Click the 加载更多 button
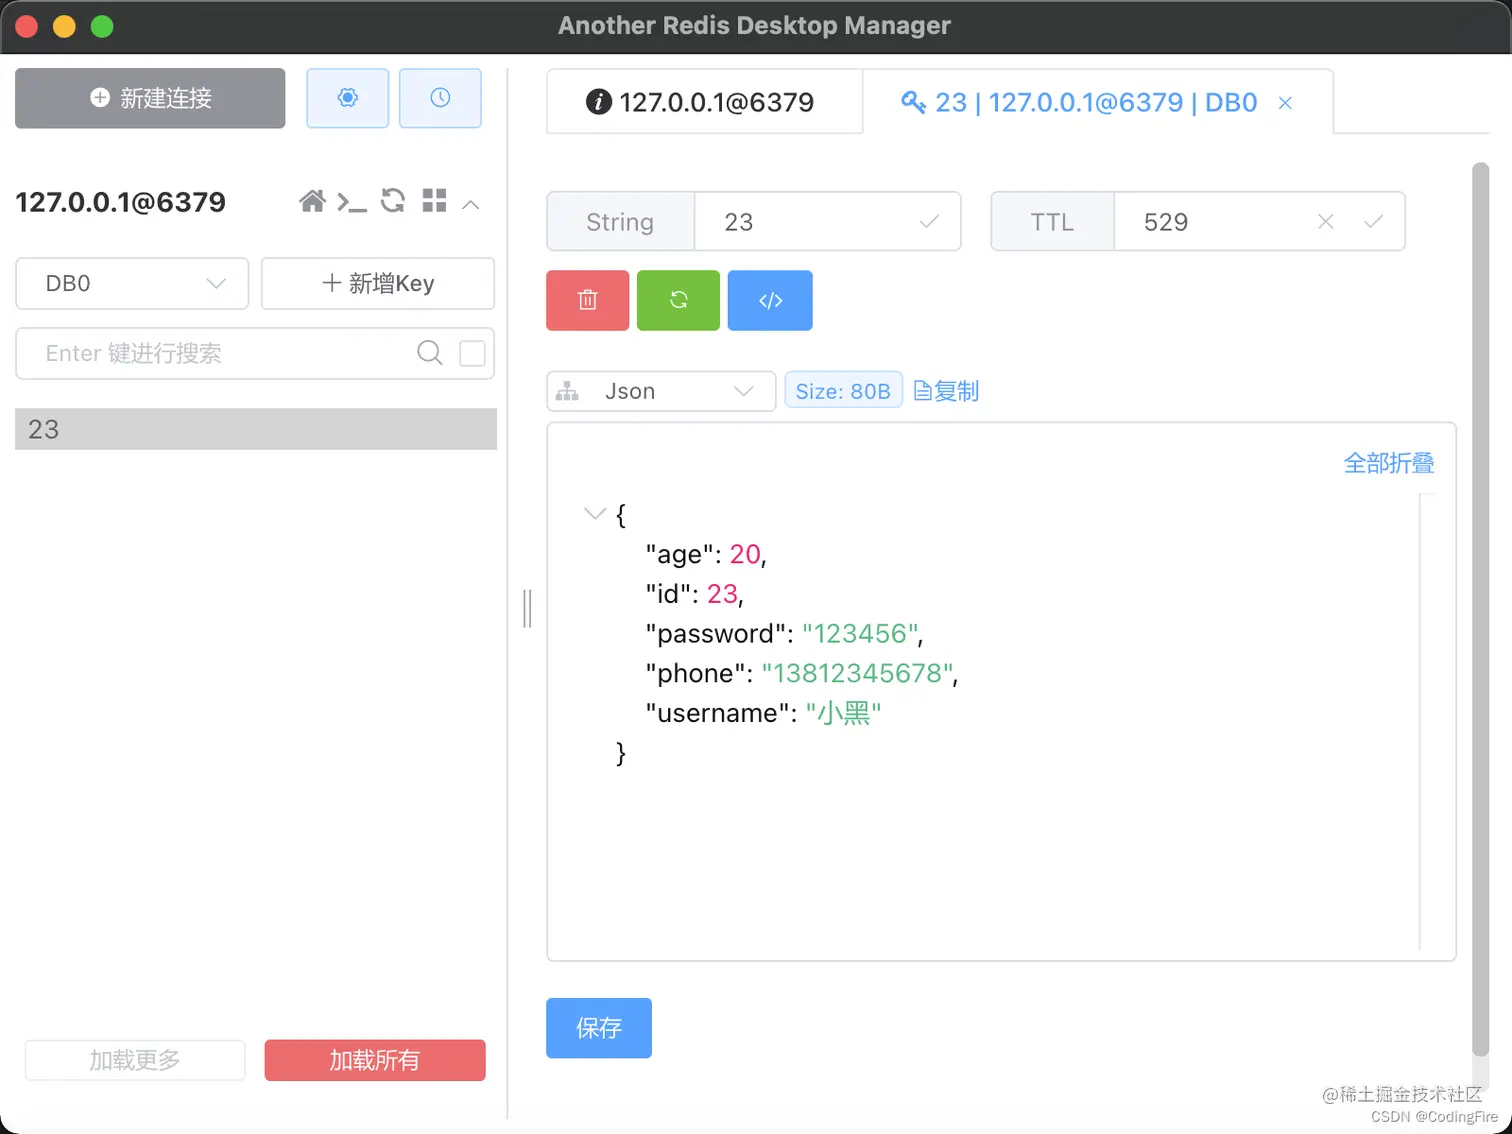The image size is (1512, 1134). (x=135, y=1060)
